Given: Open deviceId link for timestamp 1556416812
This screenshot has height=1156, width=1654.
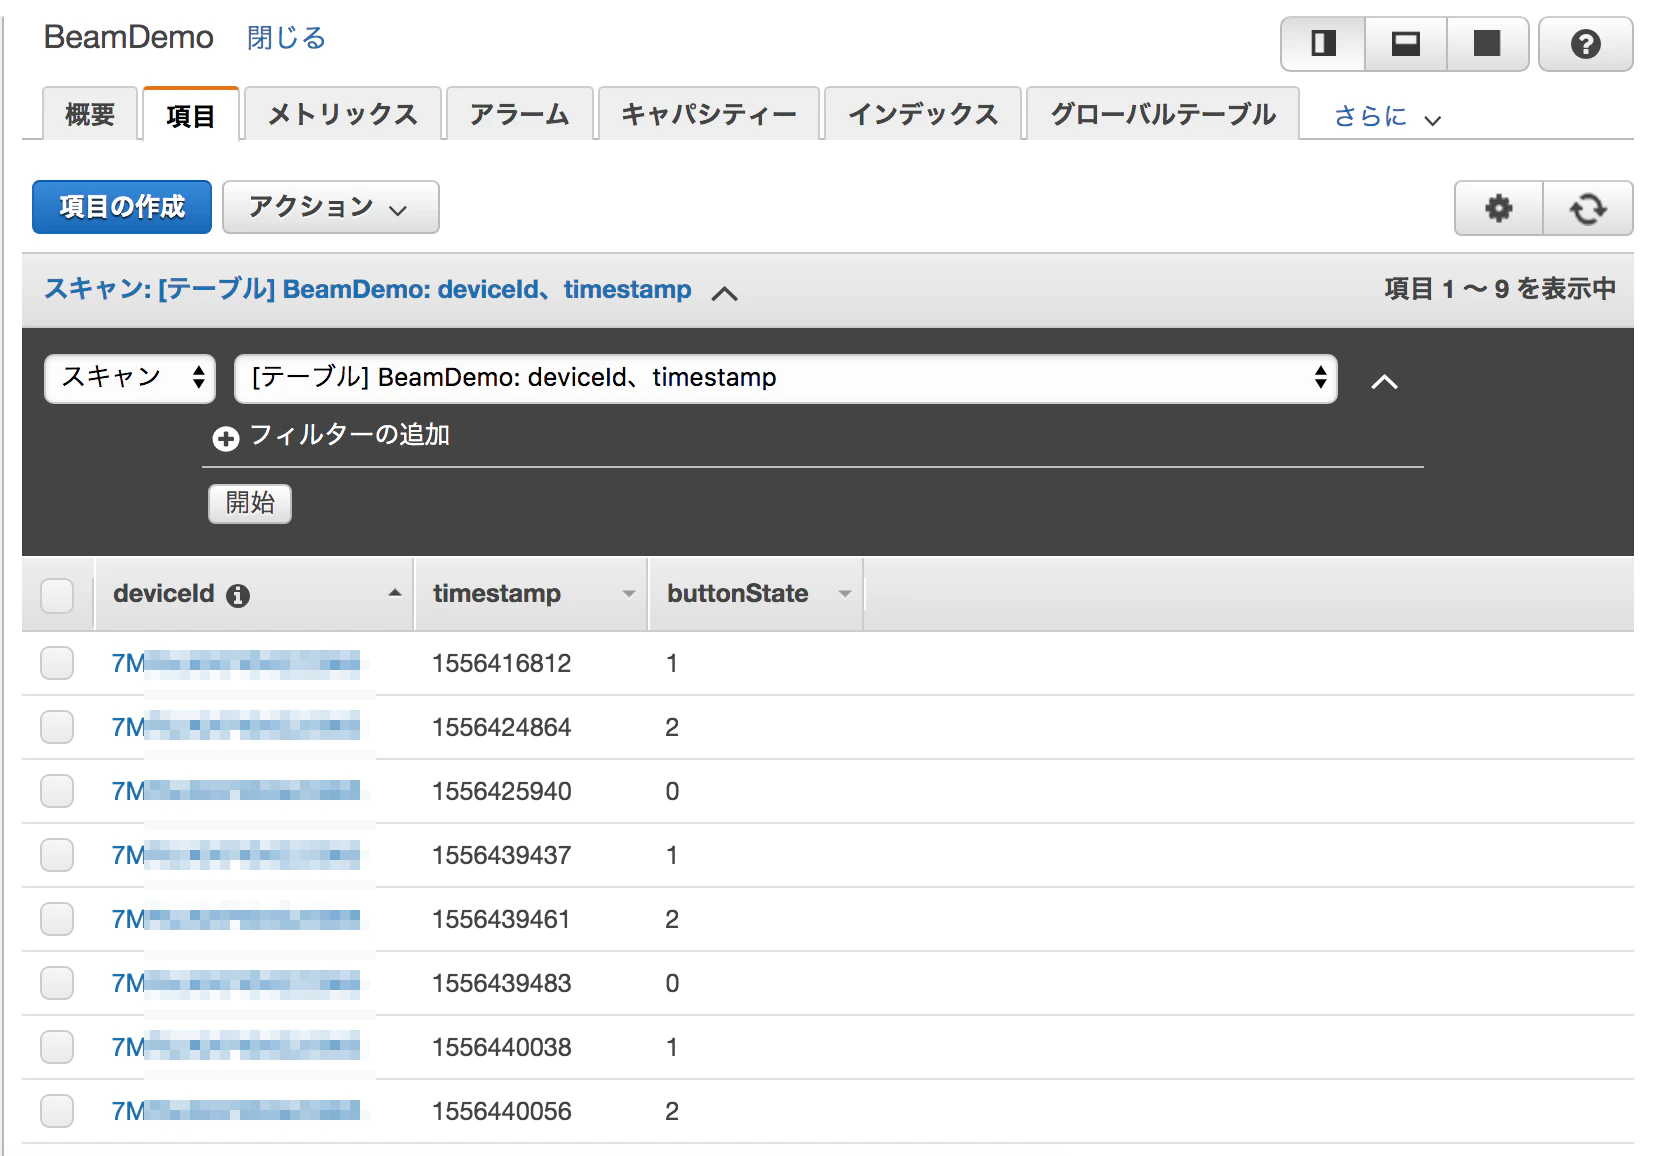Looking at the screenshot, I should click(x=236, y=663).
